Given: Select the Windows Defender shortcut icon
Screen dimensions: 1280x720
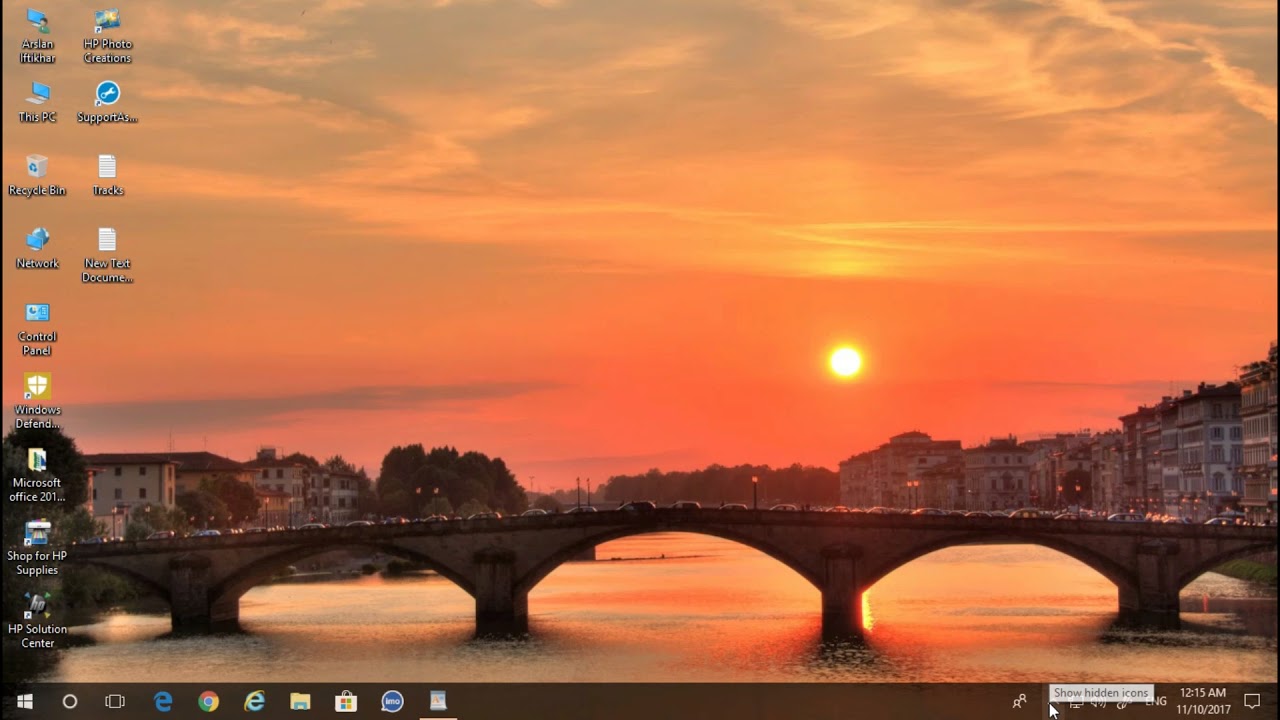Looking at the screenshot, I should pos(37,401).
